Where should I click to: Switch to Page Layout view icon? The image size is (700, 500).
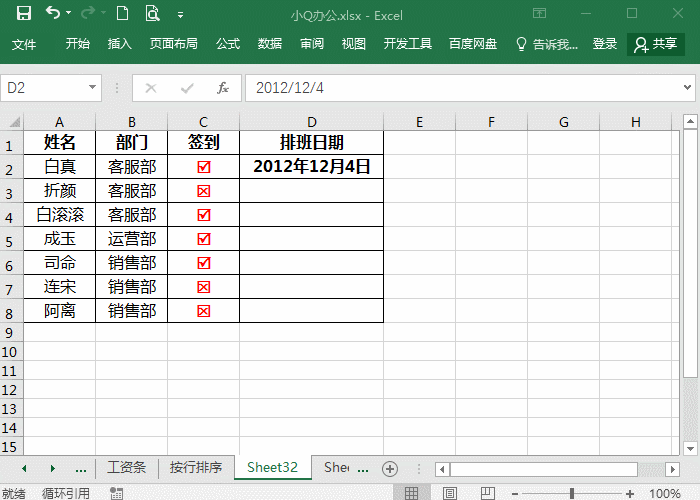[x=450, y=493]
